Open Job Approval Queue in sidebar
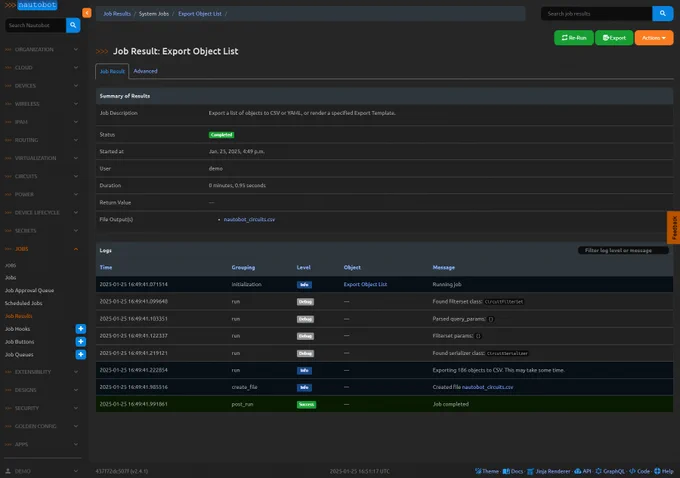The image size is (680, 478). 29,291
